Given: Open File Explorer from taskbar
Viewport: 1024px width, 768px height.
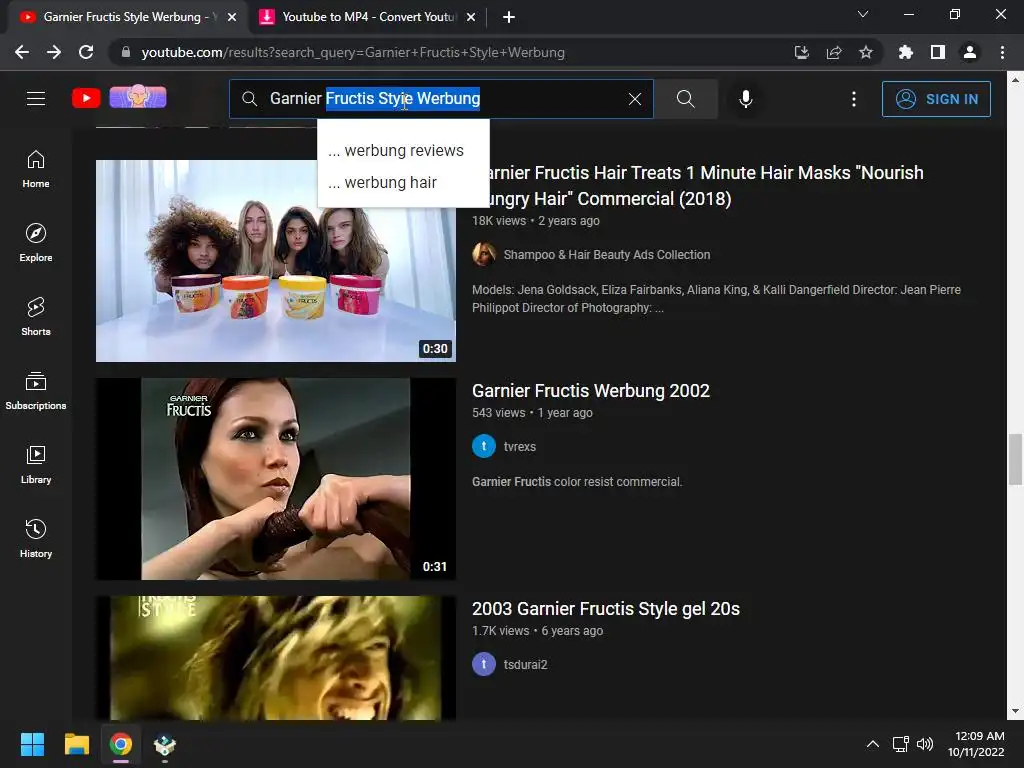Looking at the screenshot, I should 76,744.
